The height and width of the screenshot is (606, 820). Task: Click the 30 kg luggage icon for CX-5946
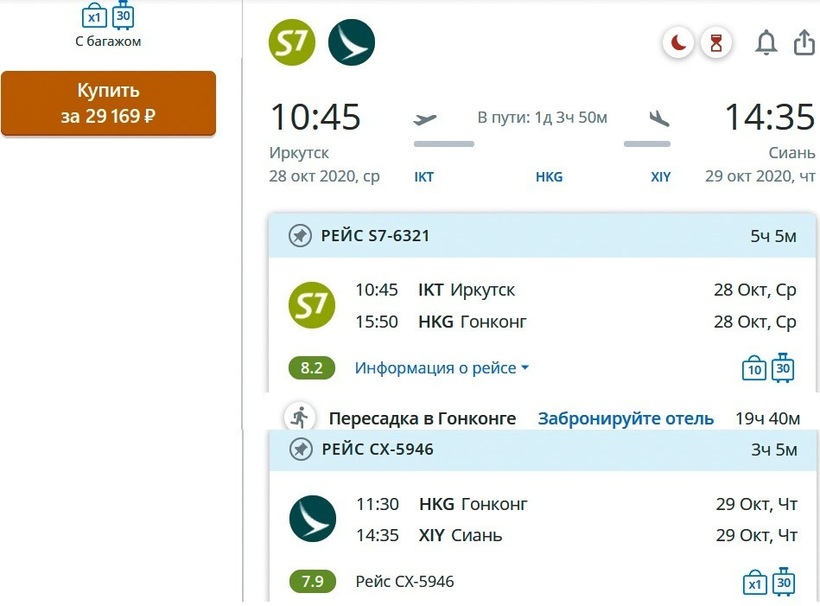(783, 581)
